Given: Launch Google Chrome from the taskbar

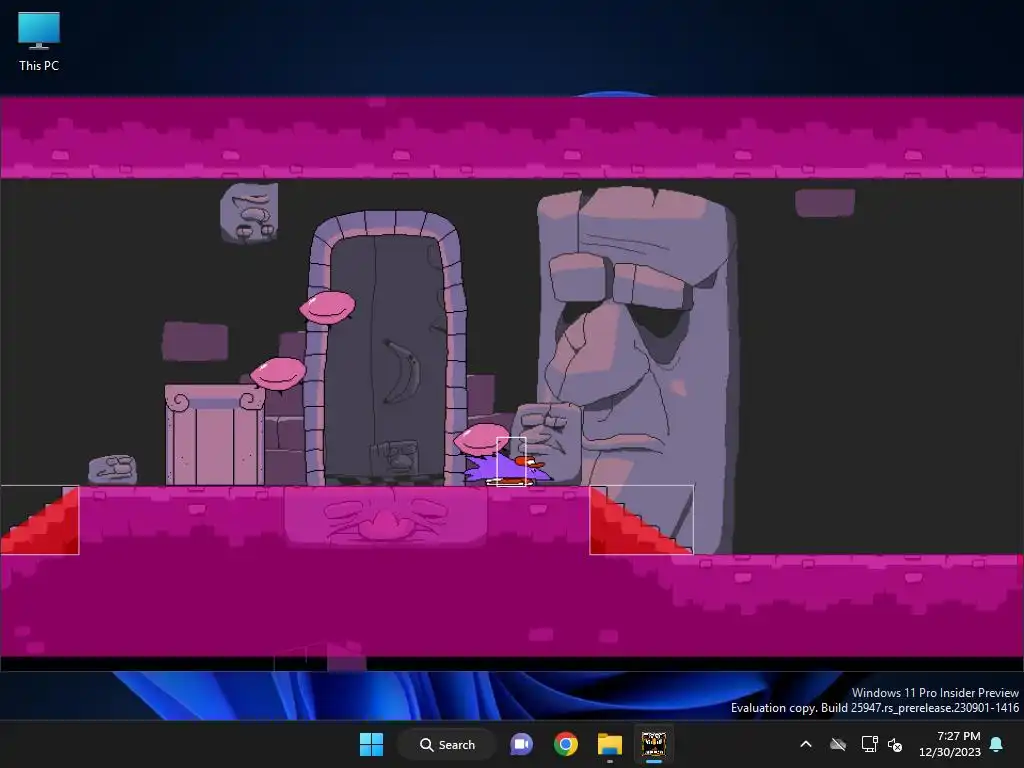Looking at the screenshot, I should coord(566,744).
